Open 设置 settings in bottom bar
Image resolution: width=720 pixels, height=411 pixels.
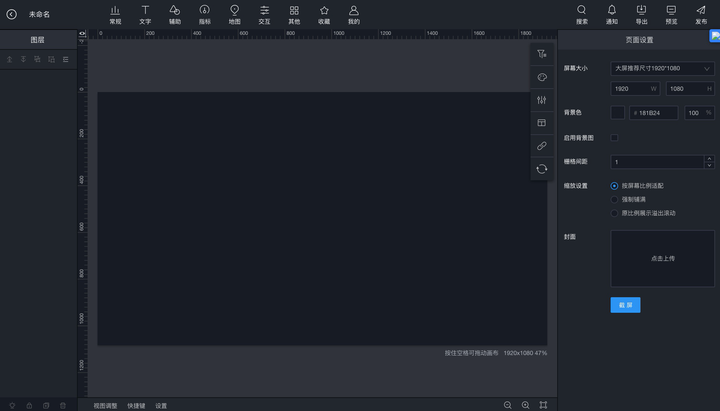coord(161,405)
